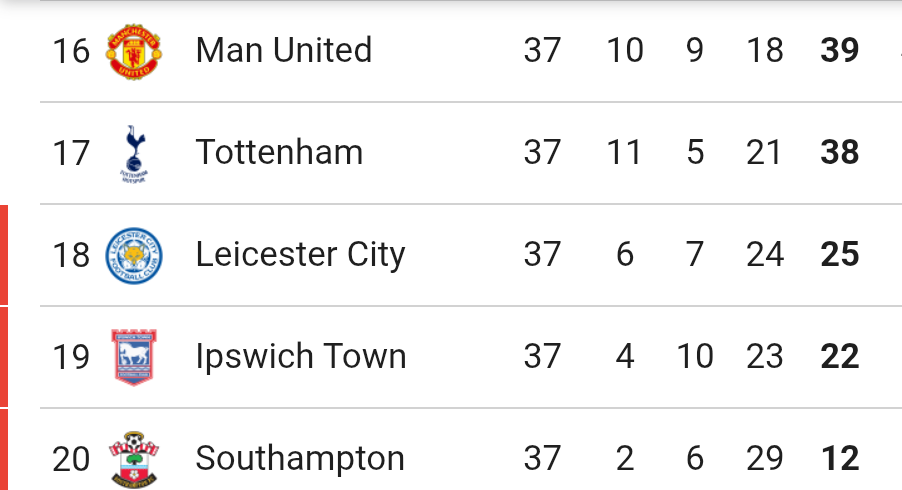Select the Ipswich Town team name
This screenshot has height=490, width=902.
[301, 357]
